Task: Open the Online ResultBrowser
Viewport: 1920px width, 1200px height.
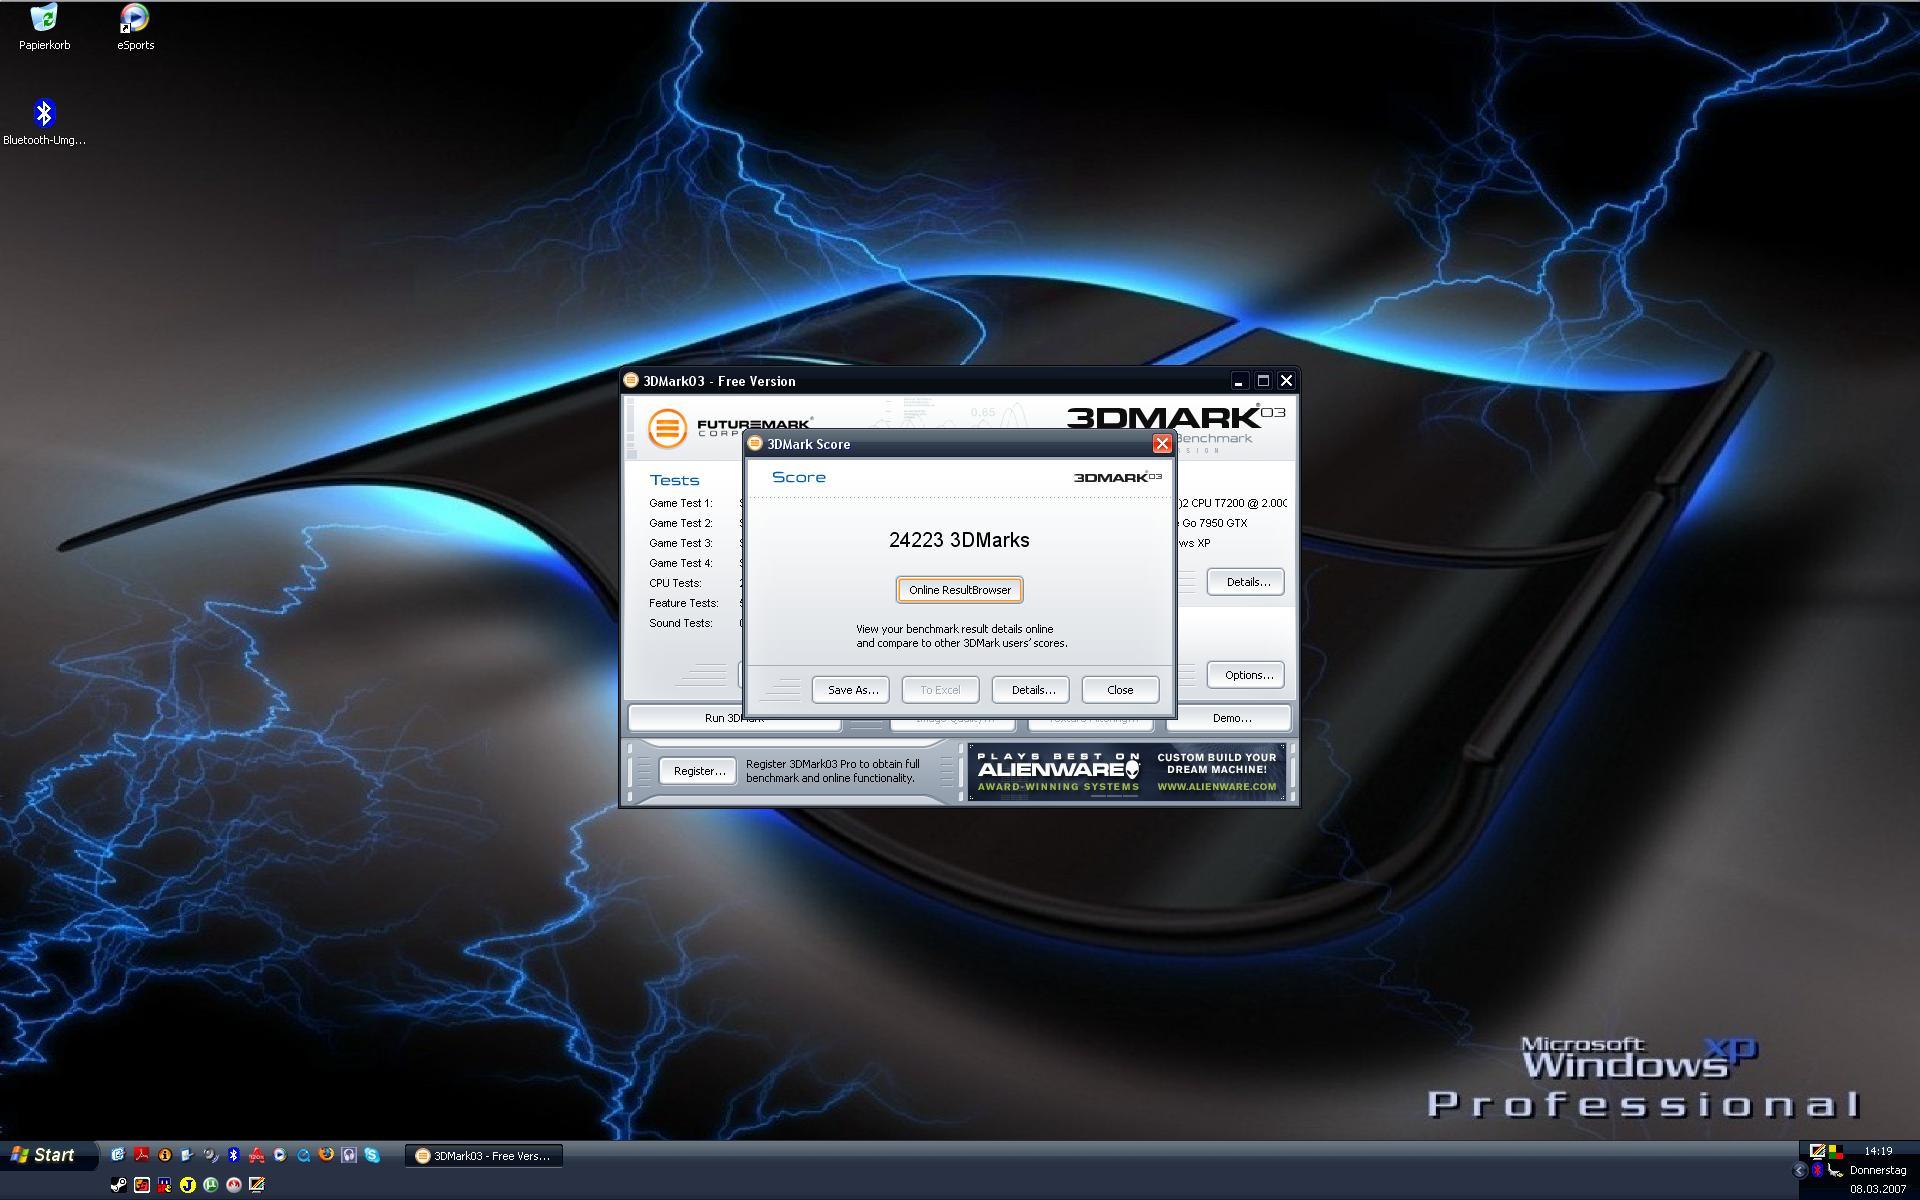Action: point(959,590)
